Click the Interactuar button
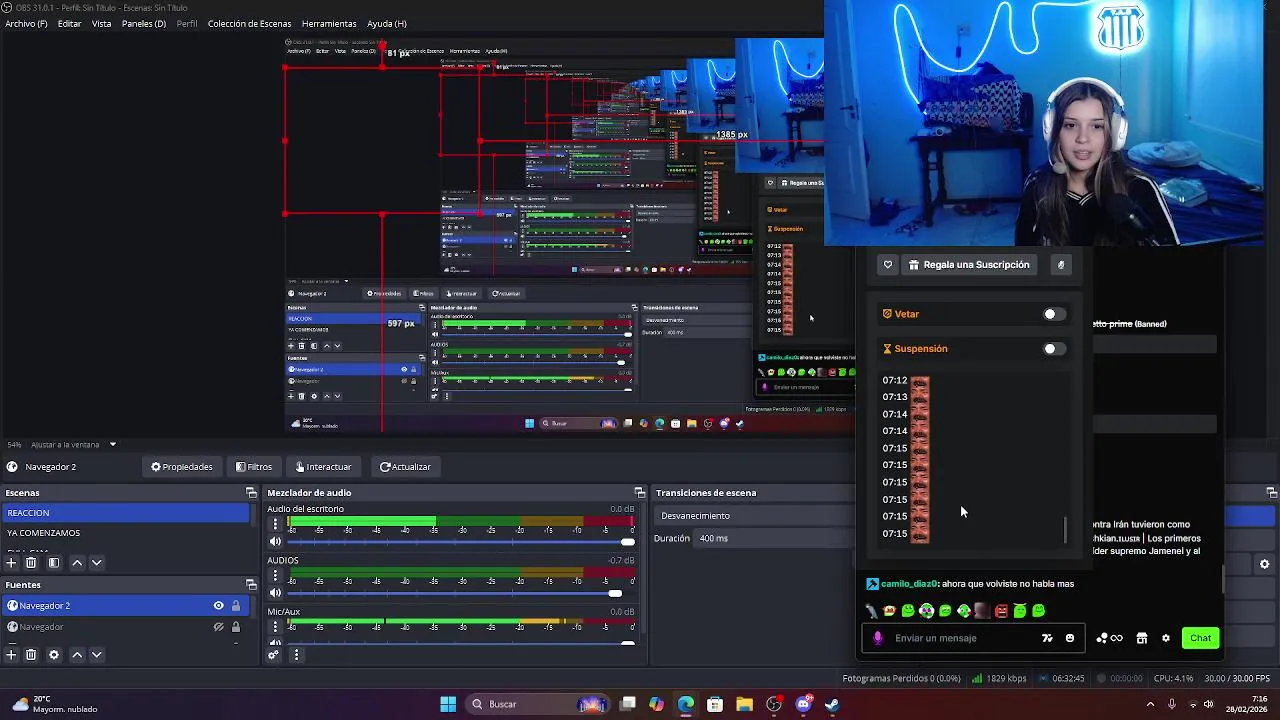1280x720 pixels. click(x=323, y=467)
